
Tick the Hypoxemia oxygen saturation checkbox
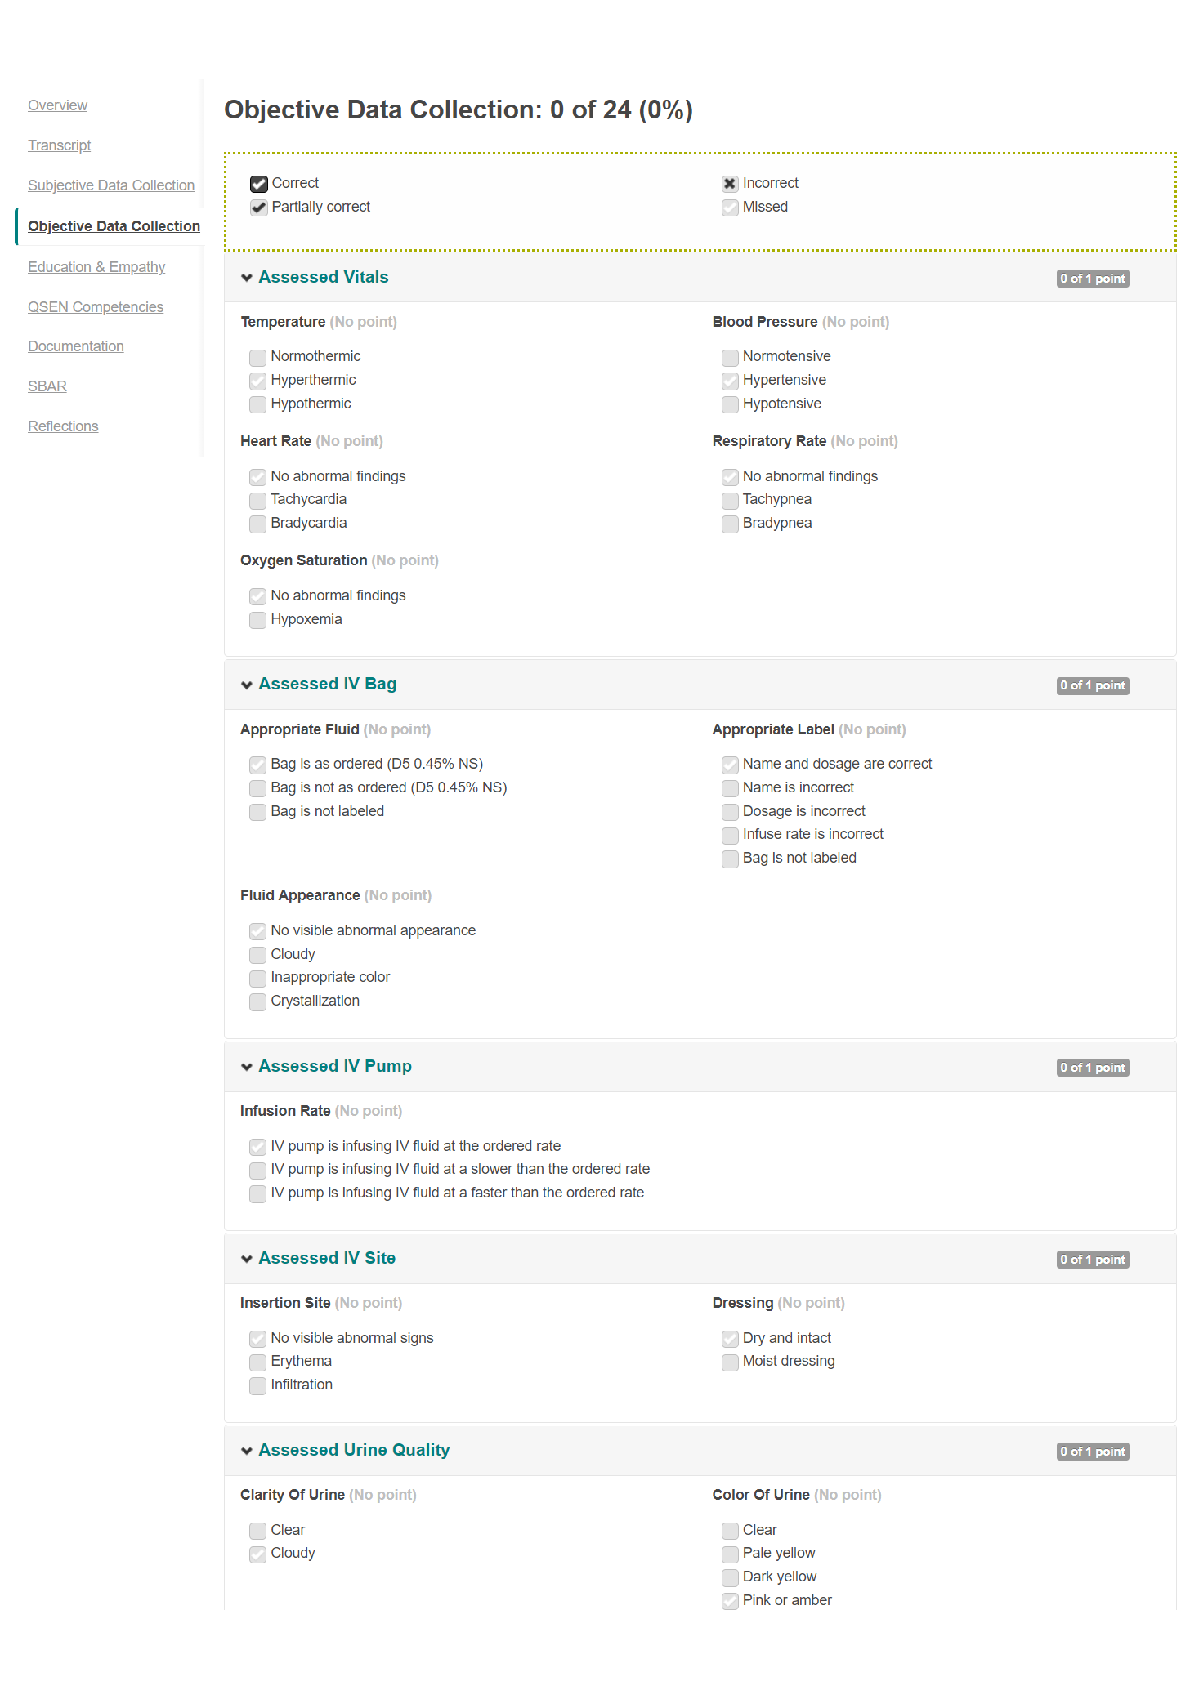258,620
